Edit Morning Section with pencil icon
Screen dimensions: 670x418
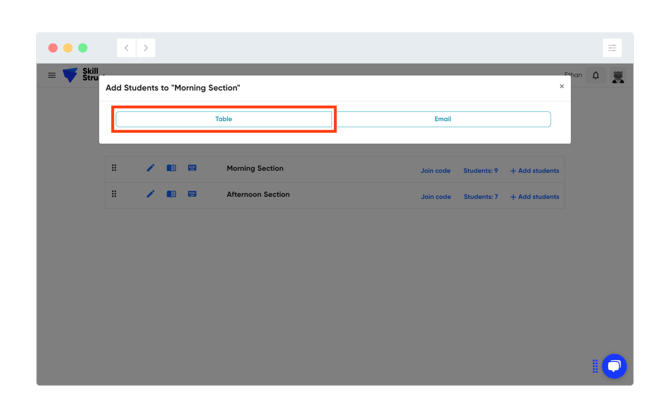[150, 168]
